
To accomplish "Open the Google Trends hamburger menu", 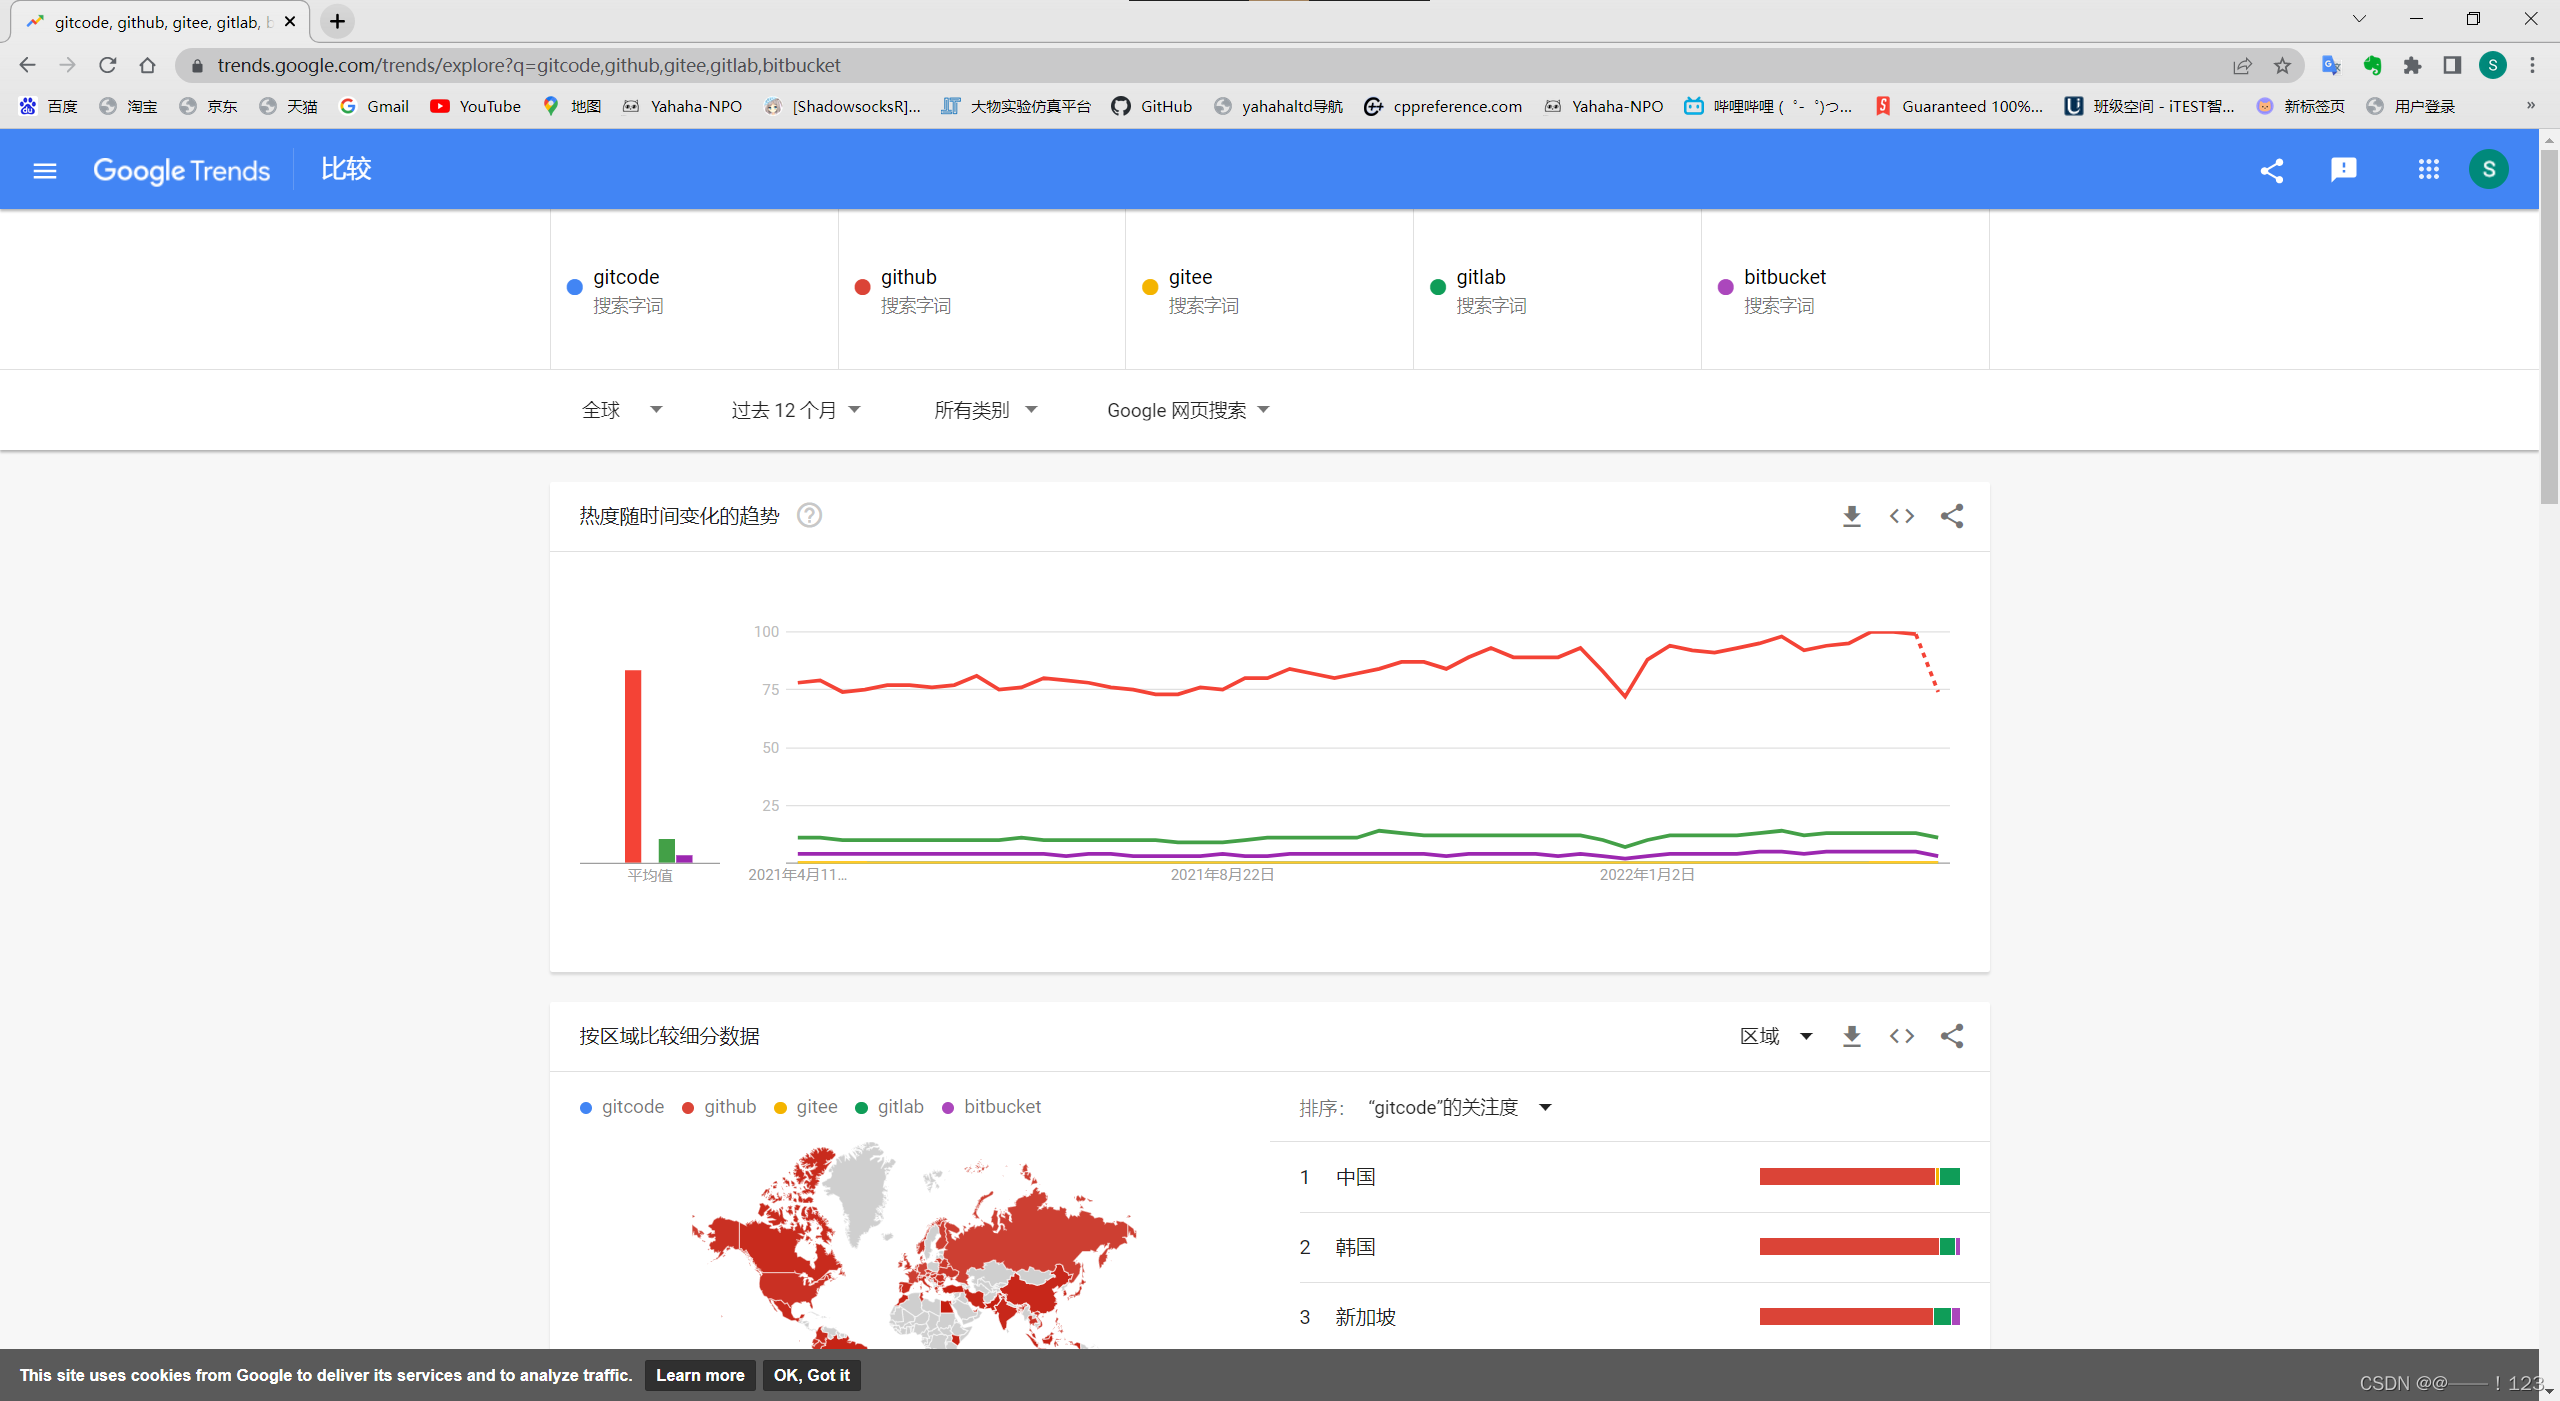I will [x=44, y=171].
